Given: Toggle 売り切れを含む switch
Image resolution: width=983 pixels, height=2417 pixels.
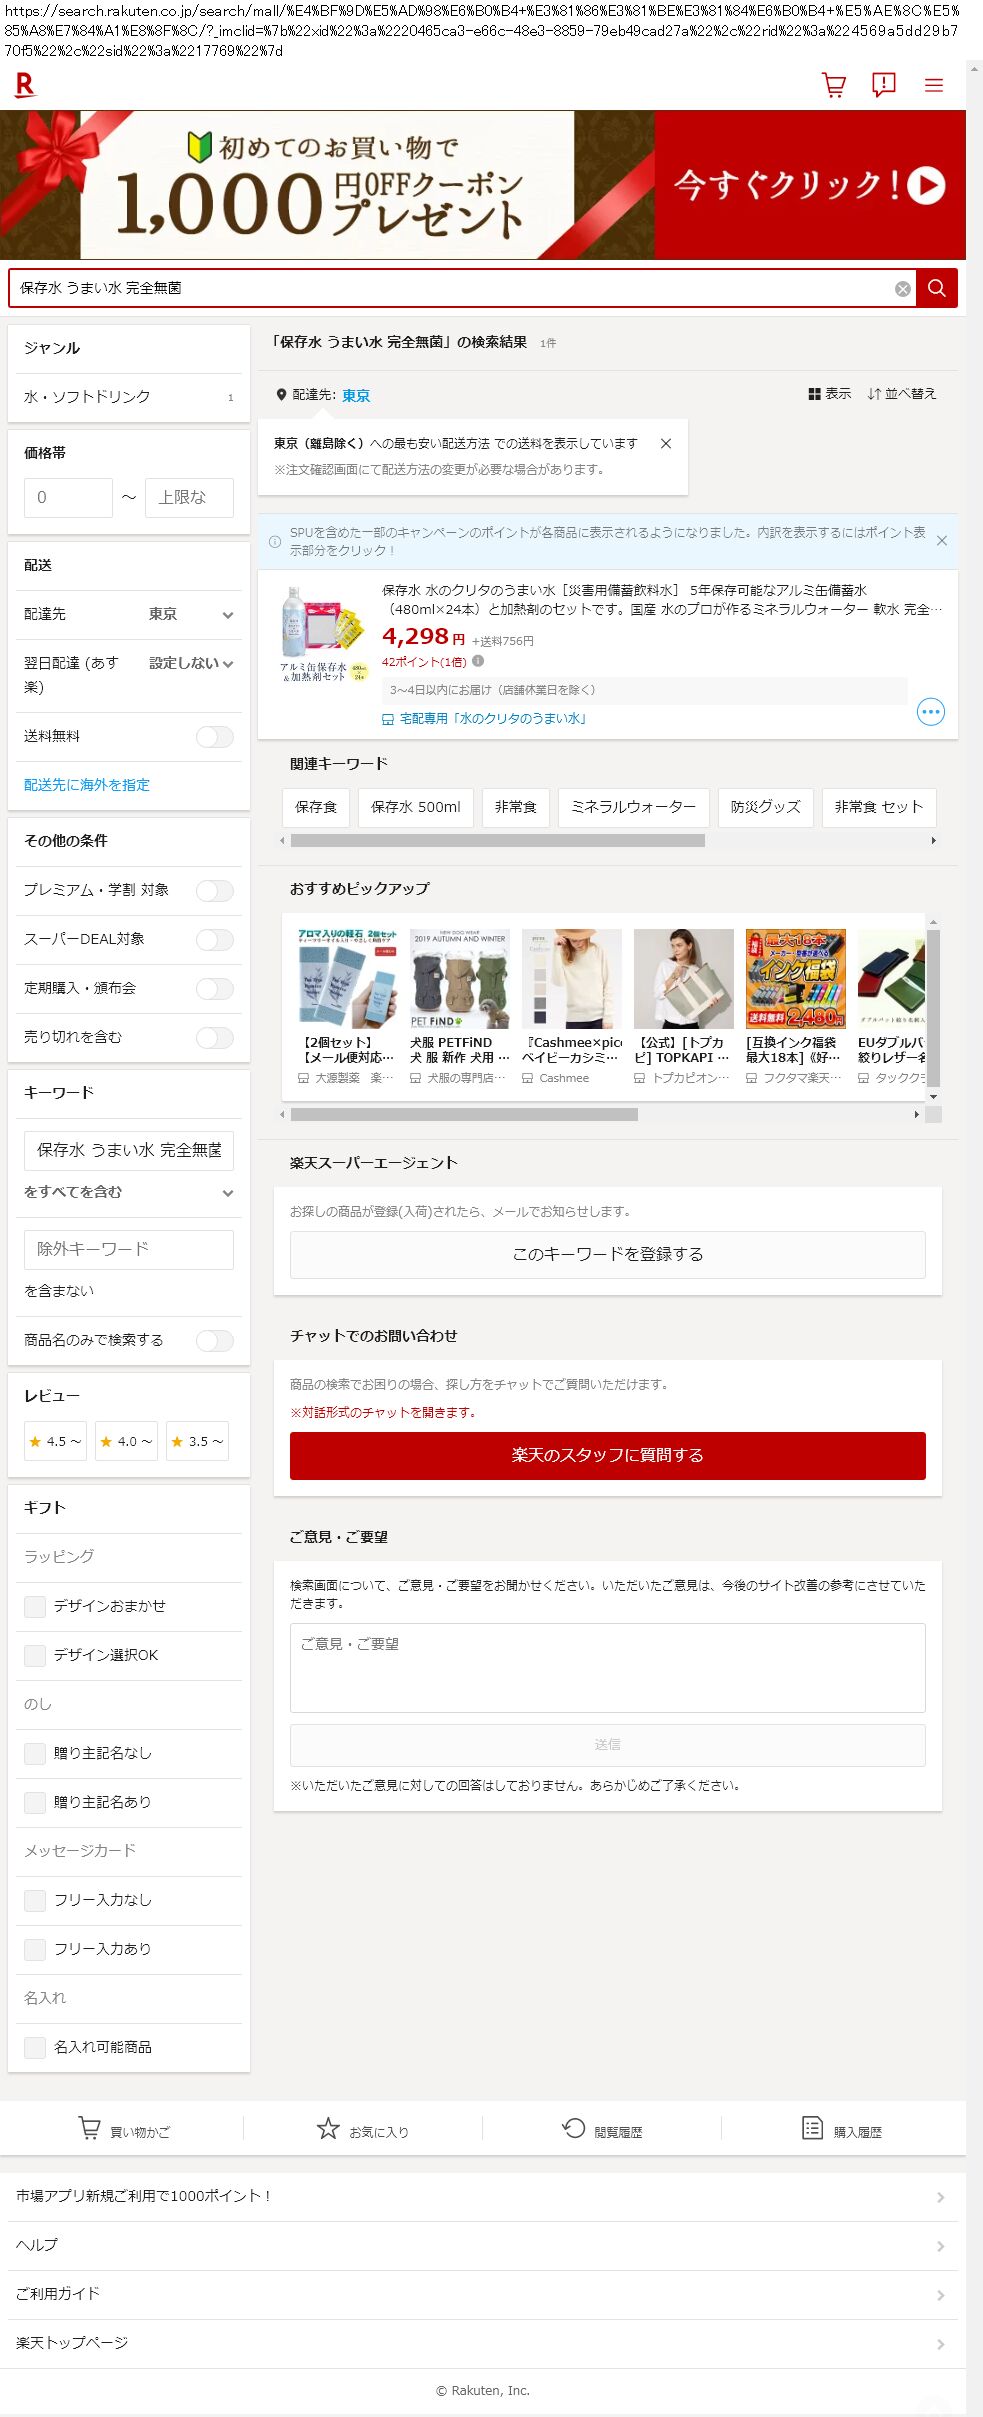Looking at the screenshot, I should (214, 1038).
